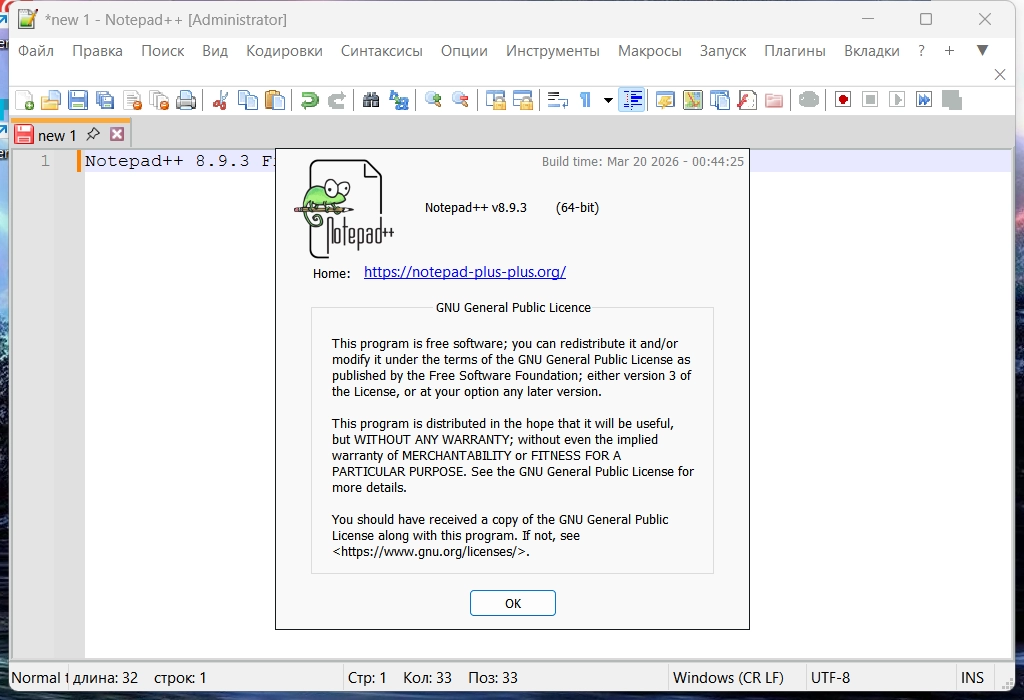Click the Copy icon in toolbar
1024x700 pixels.
click(x=248, y=100)
